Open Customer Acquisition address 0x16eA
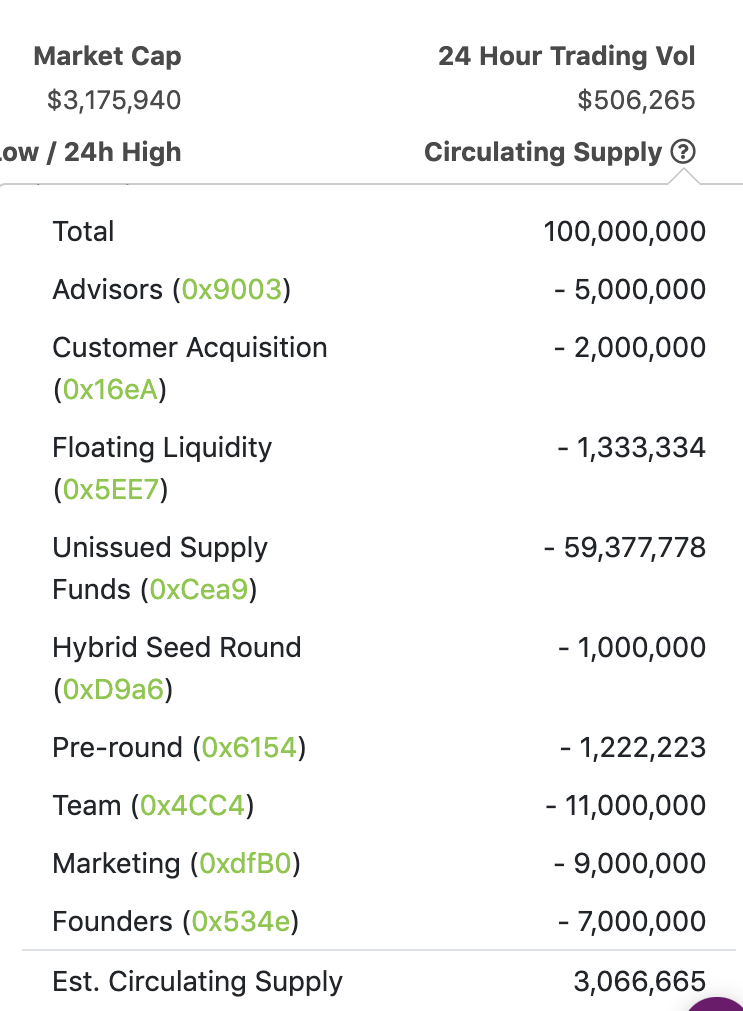 click(110, 389)
